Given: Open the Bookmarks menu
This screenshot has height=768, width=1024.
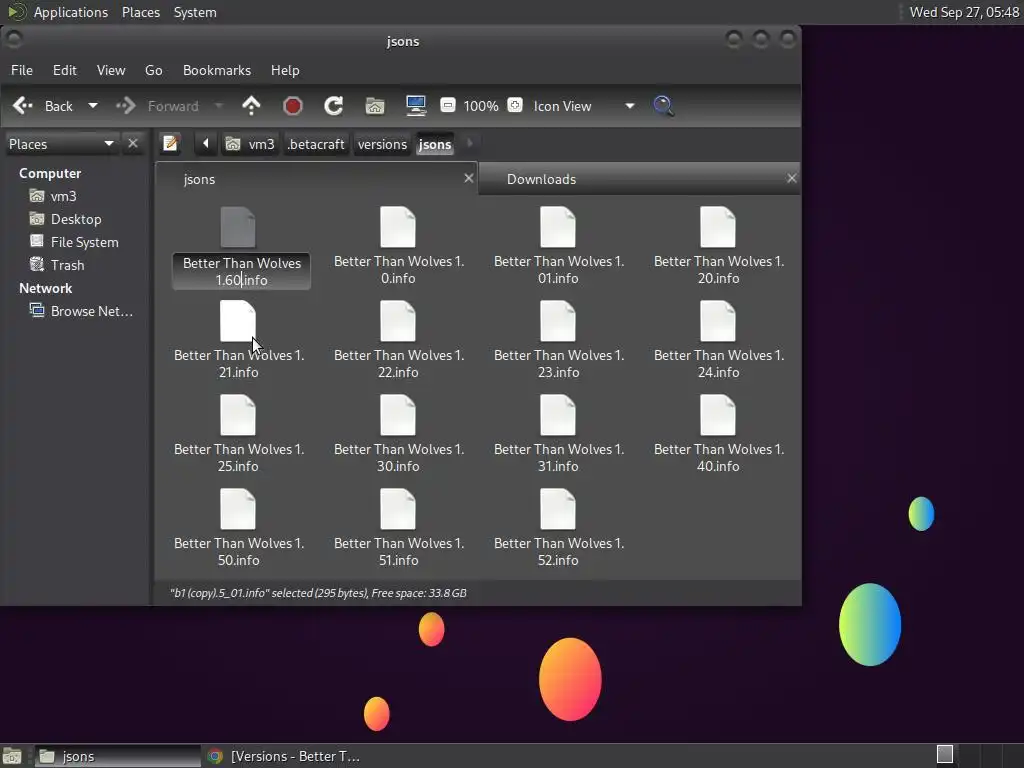Looking at the screenshot, I should [x=217, y=70].
